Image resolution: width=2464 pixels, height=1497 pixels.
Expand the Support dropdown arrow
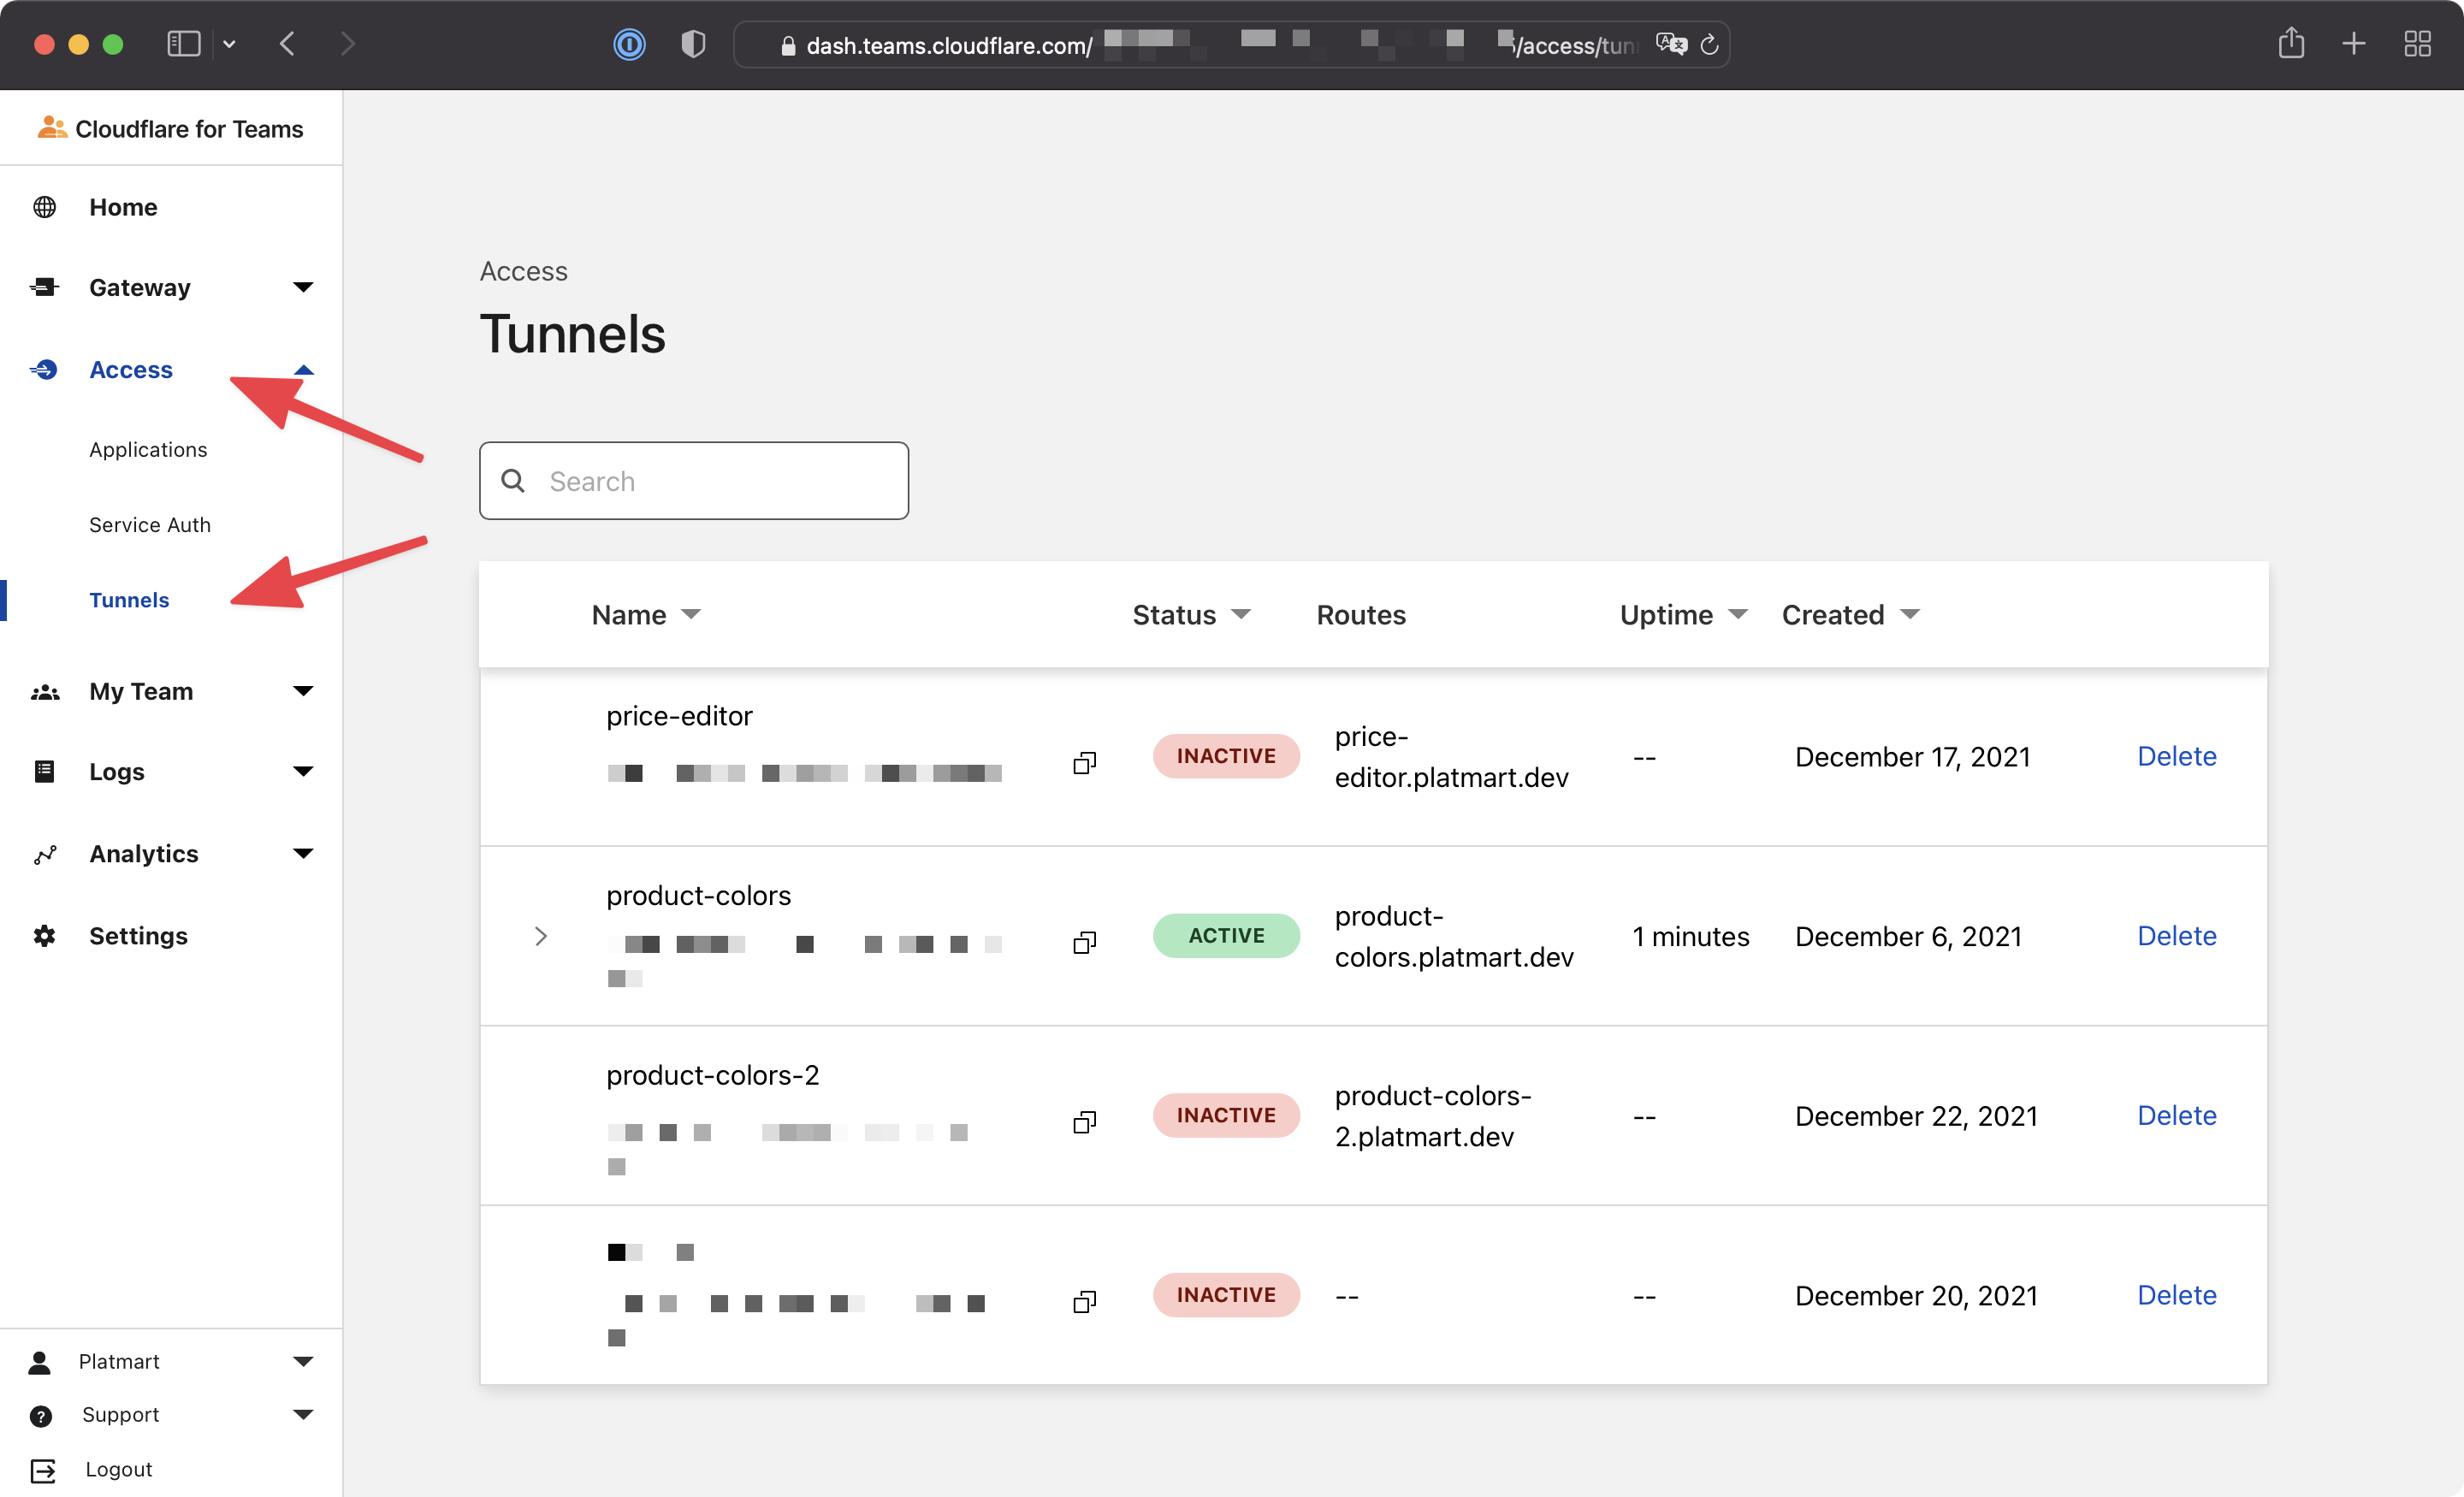click(x=303, y=1414)
